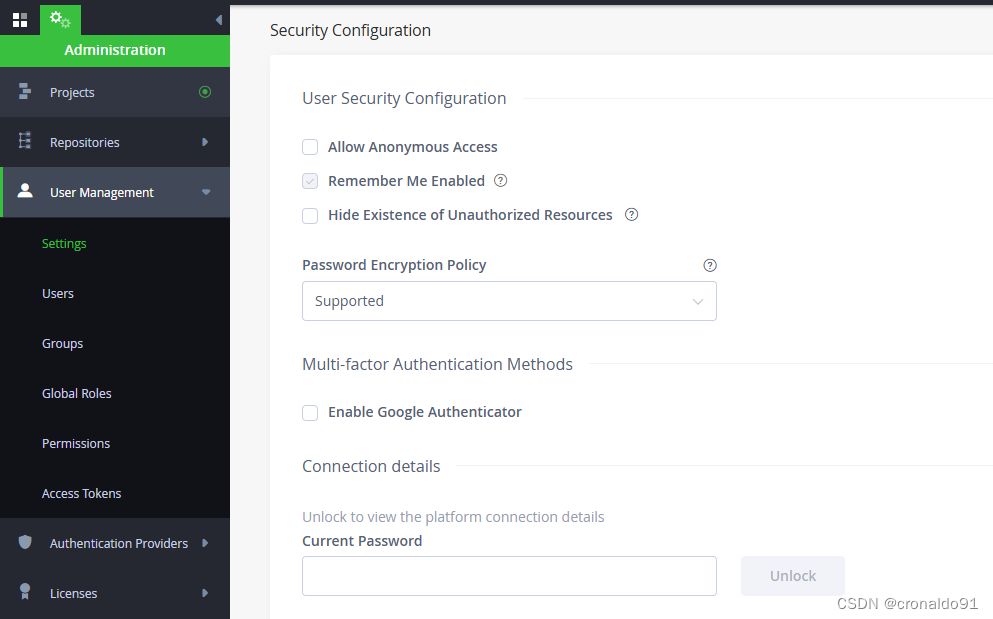
Task: Enable Allow Anonymous Access checkbox
Action: pyautogui.click(x=310, y=147)
